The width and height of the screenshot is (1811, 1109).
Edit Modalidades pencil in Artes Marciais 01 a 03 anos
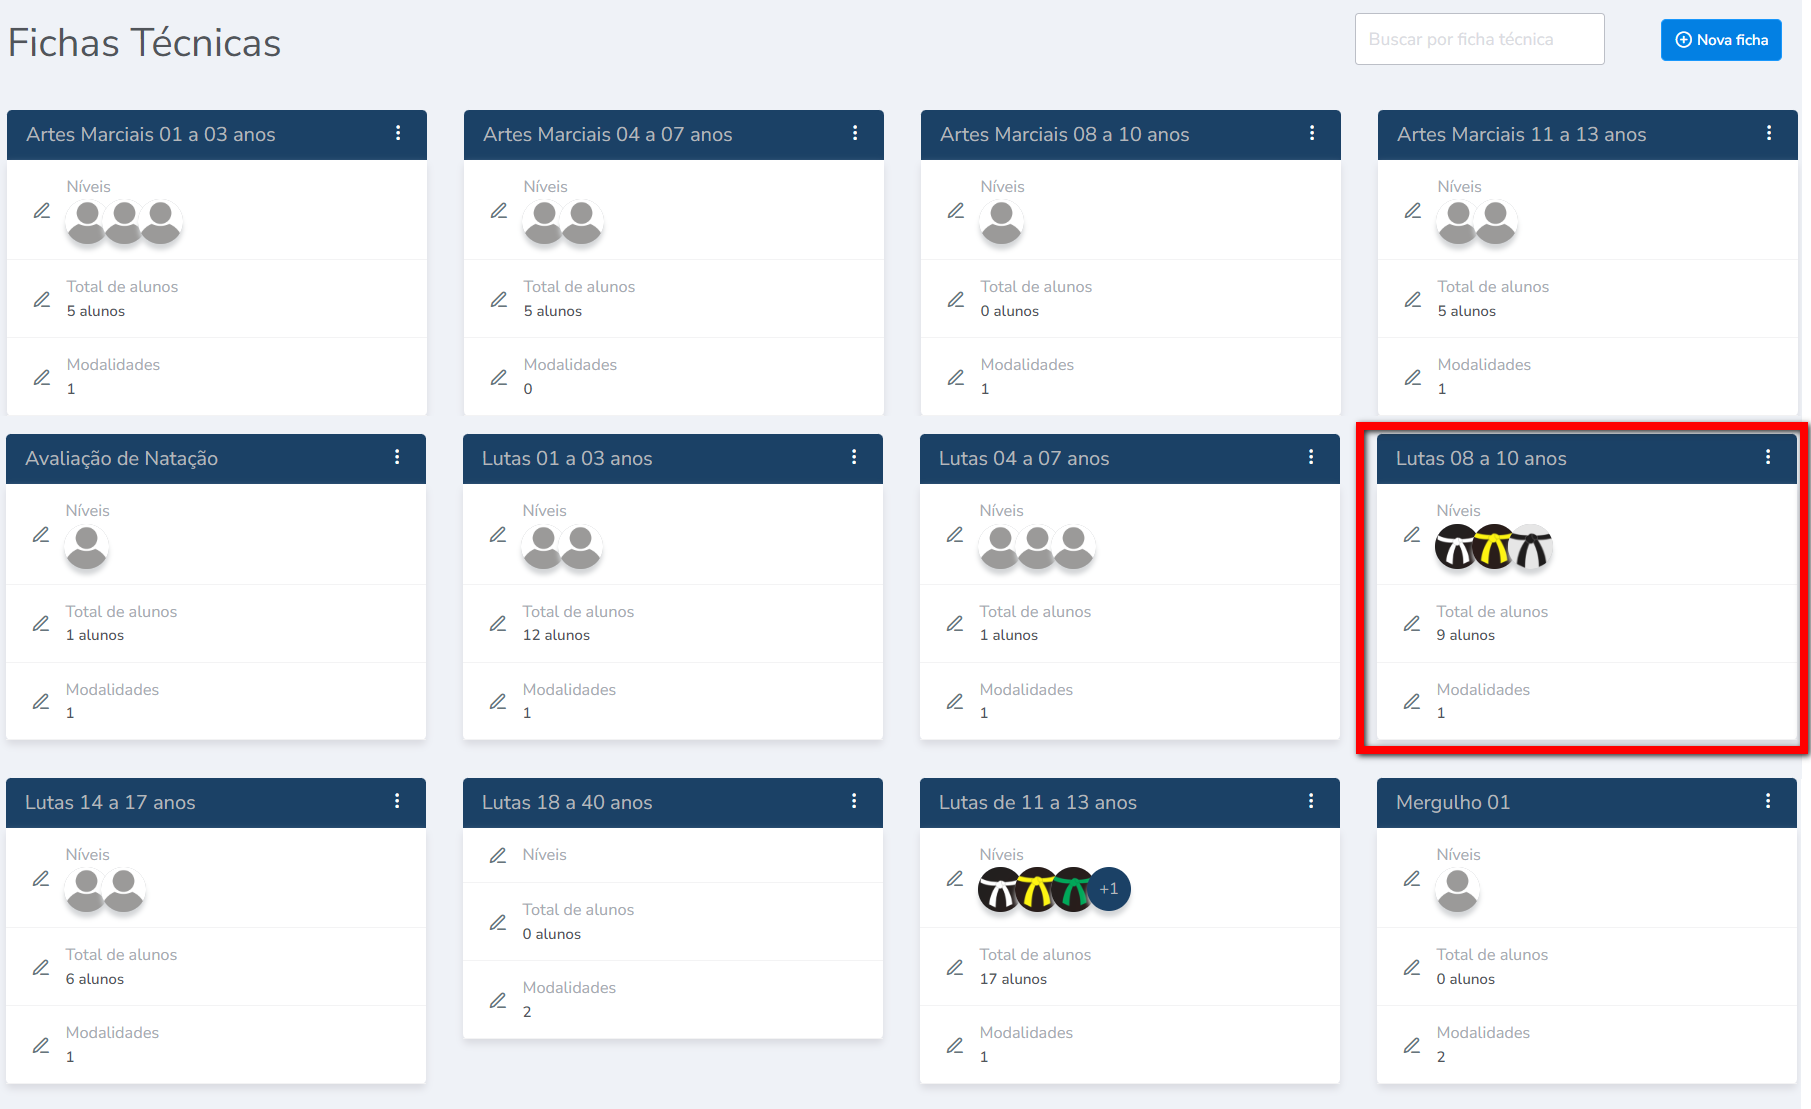point(42,377)
